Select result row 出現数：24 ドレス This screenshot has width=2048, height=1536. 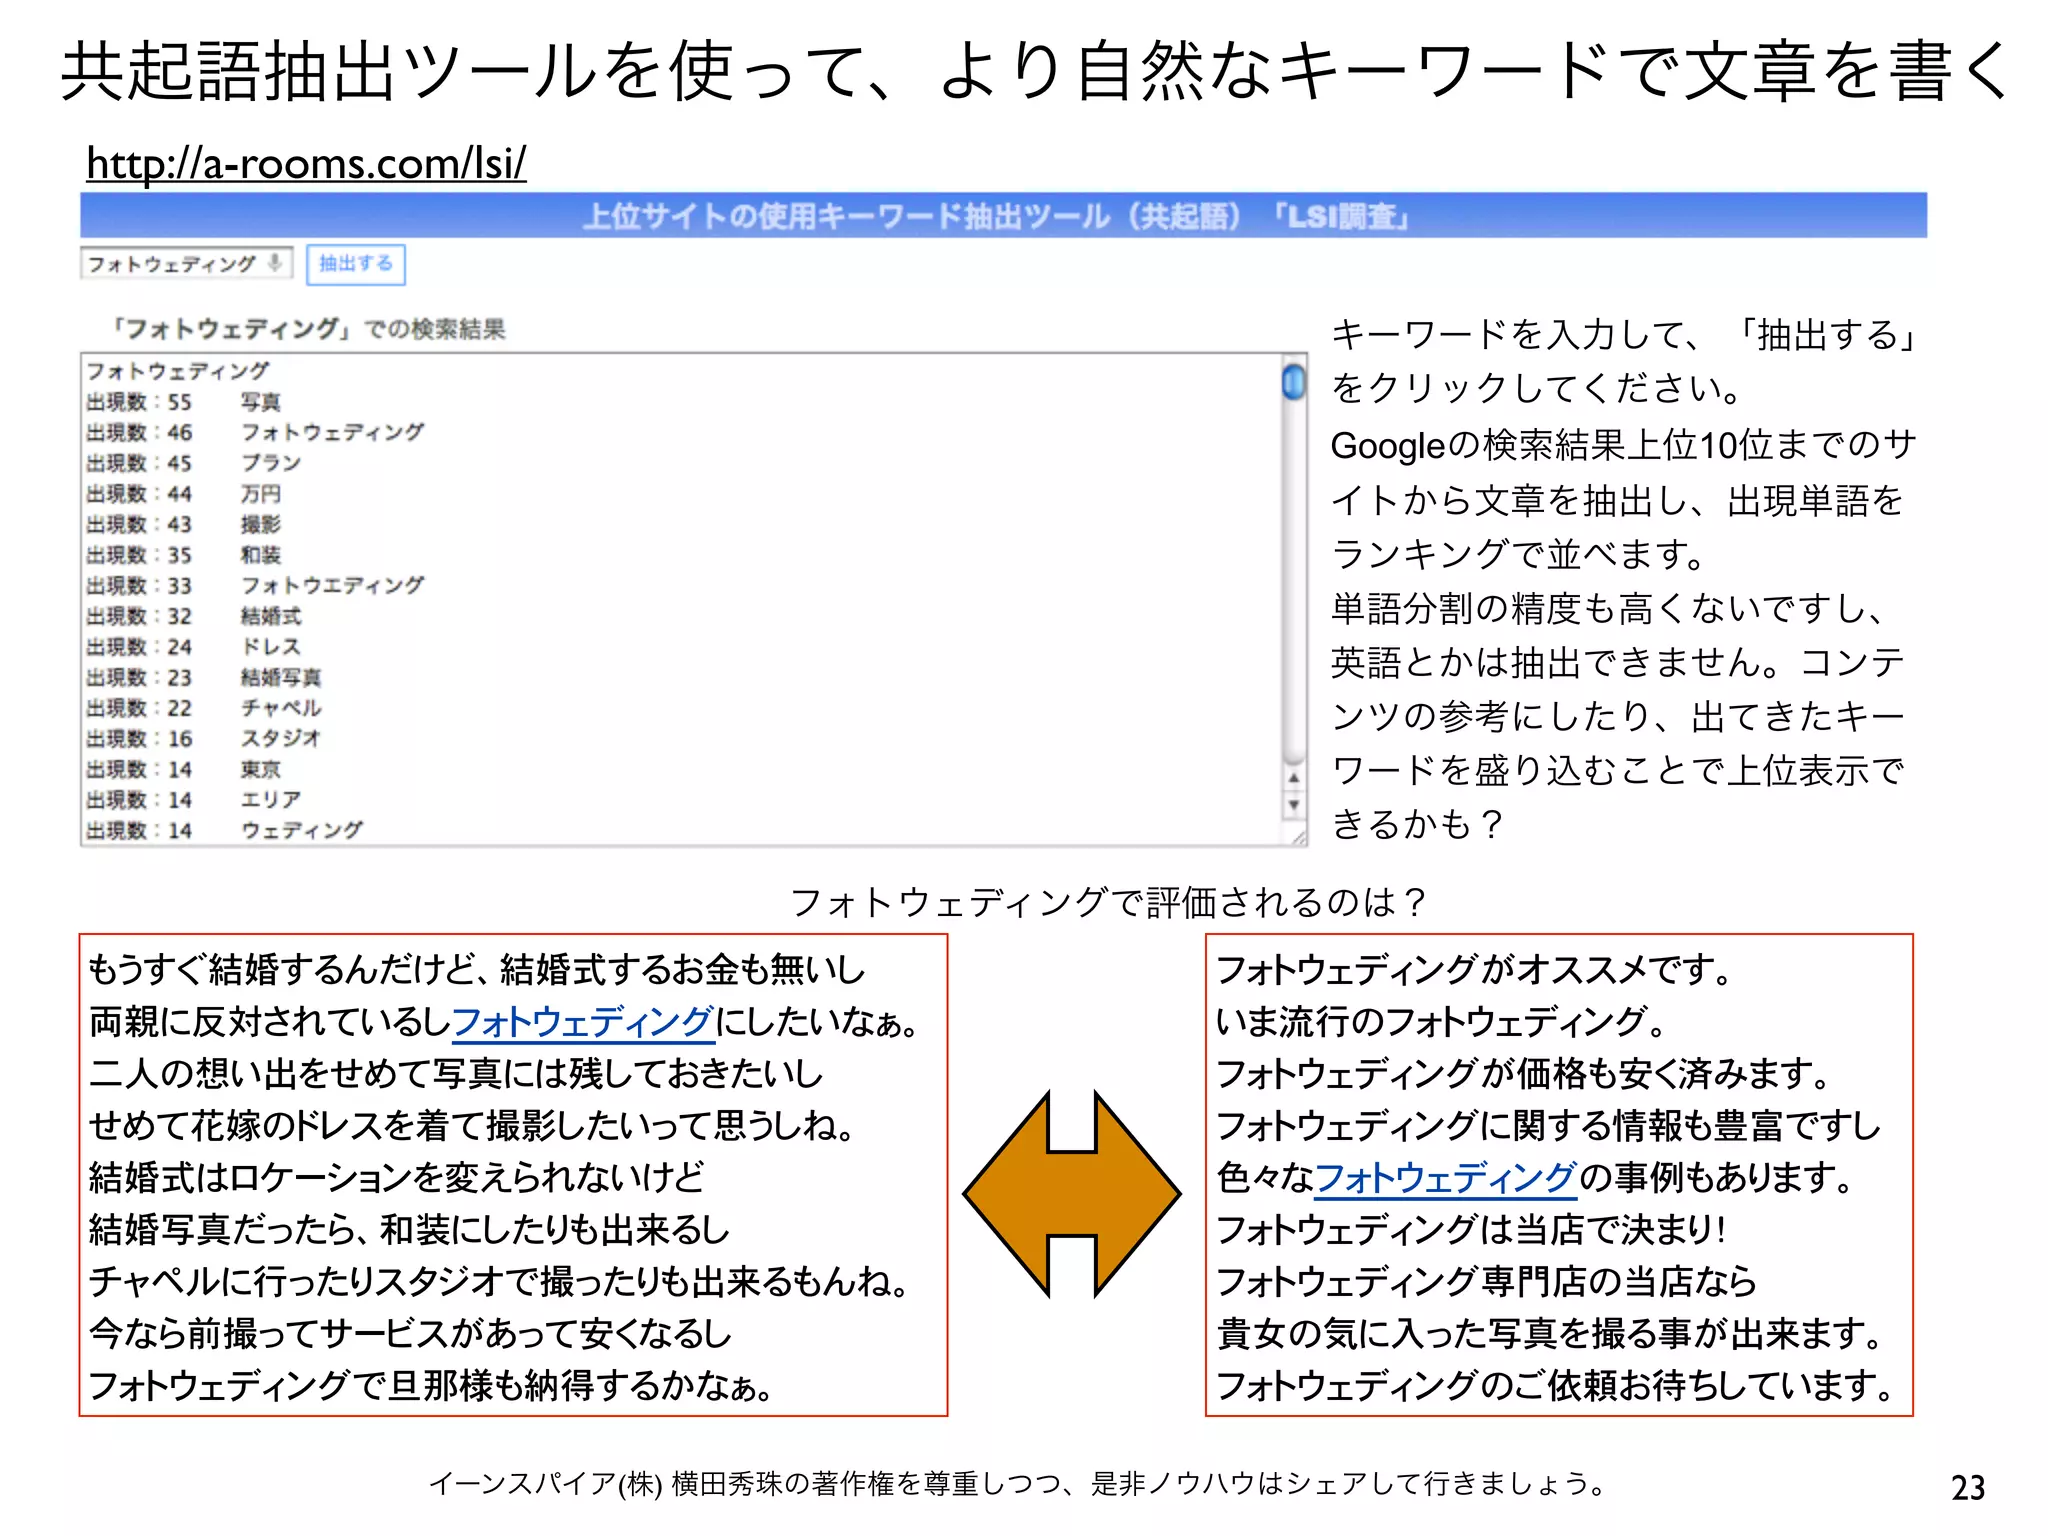click(194, 647)
